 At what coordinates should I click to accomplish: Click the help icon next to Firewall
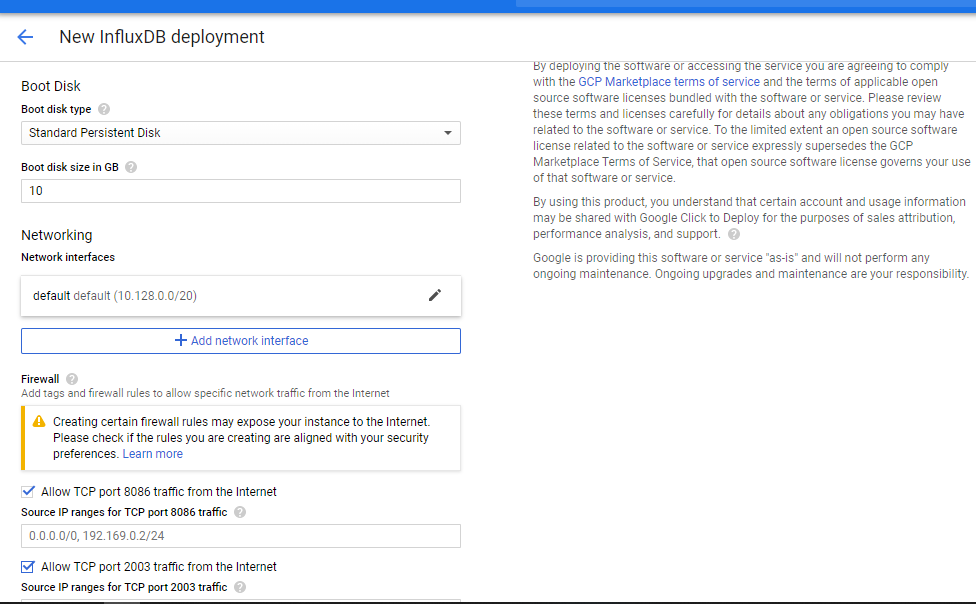click(x=71, y=379)
